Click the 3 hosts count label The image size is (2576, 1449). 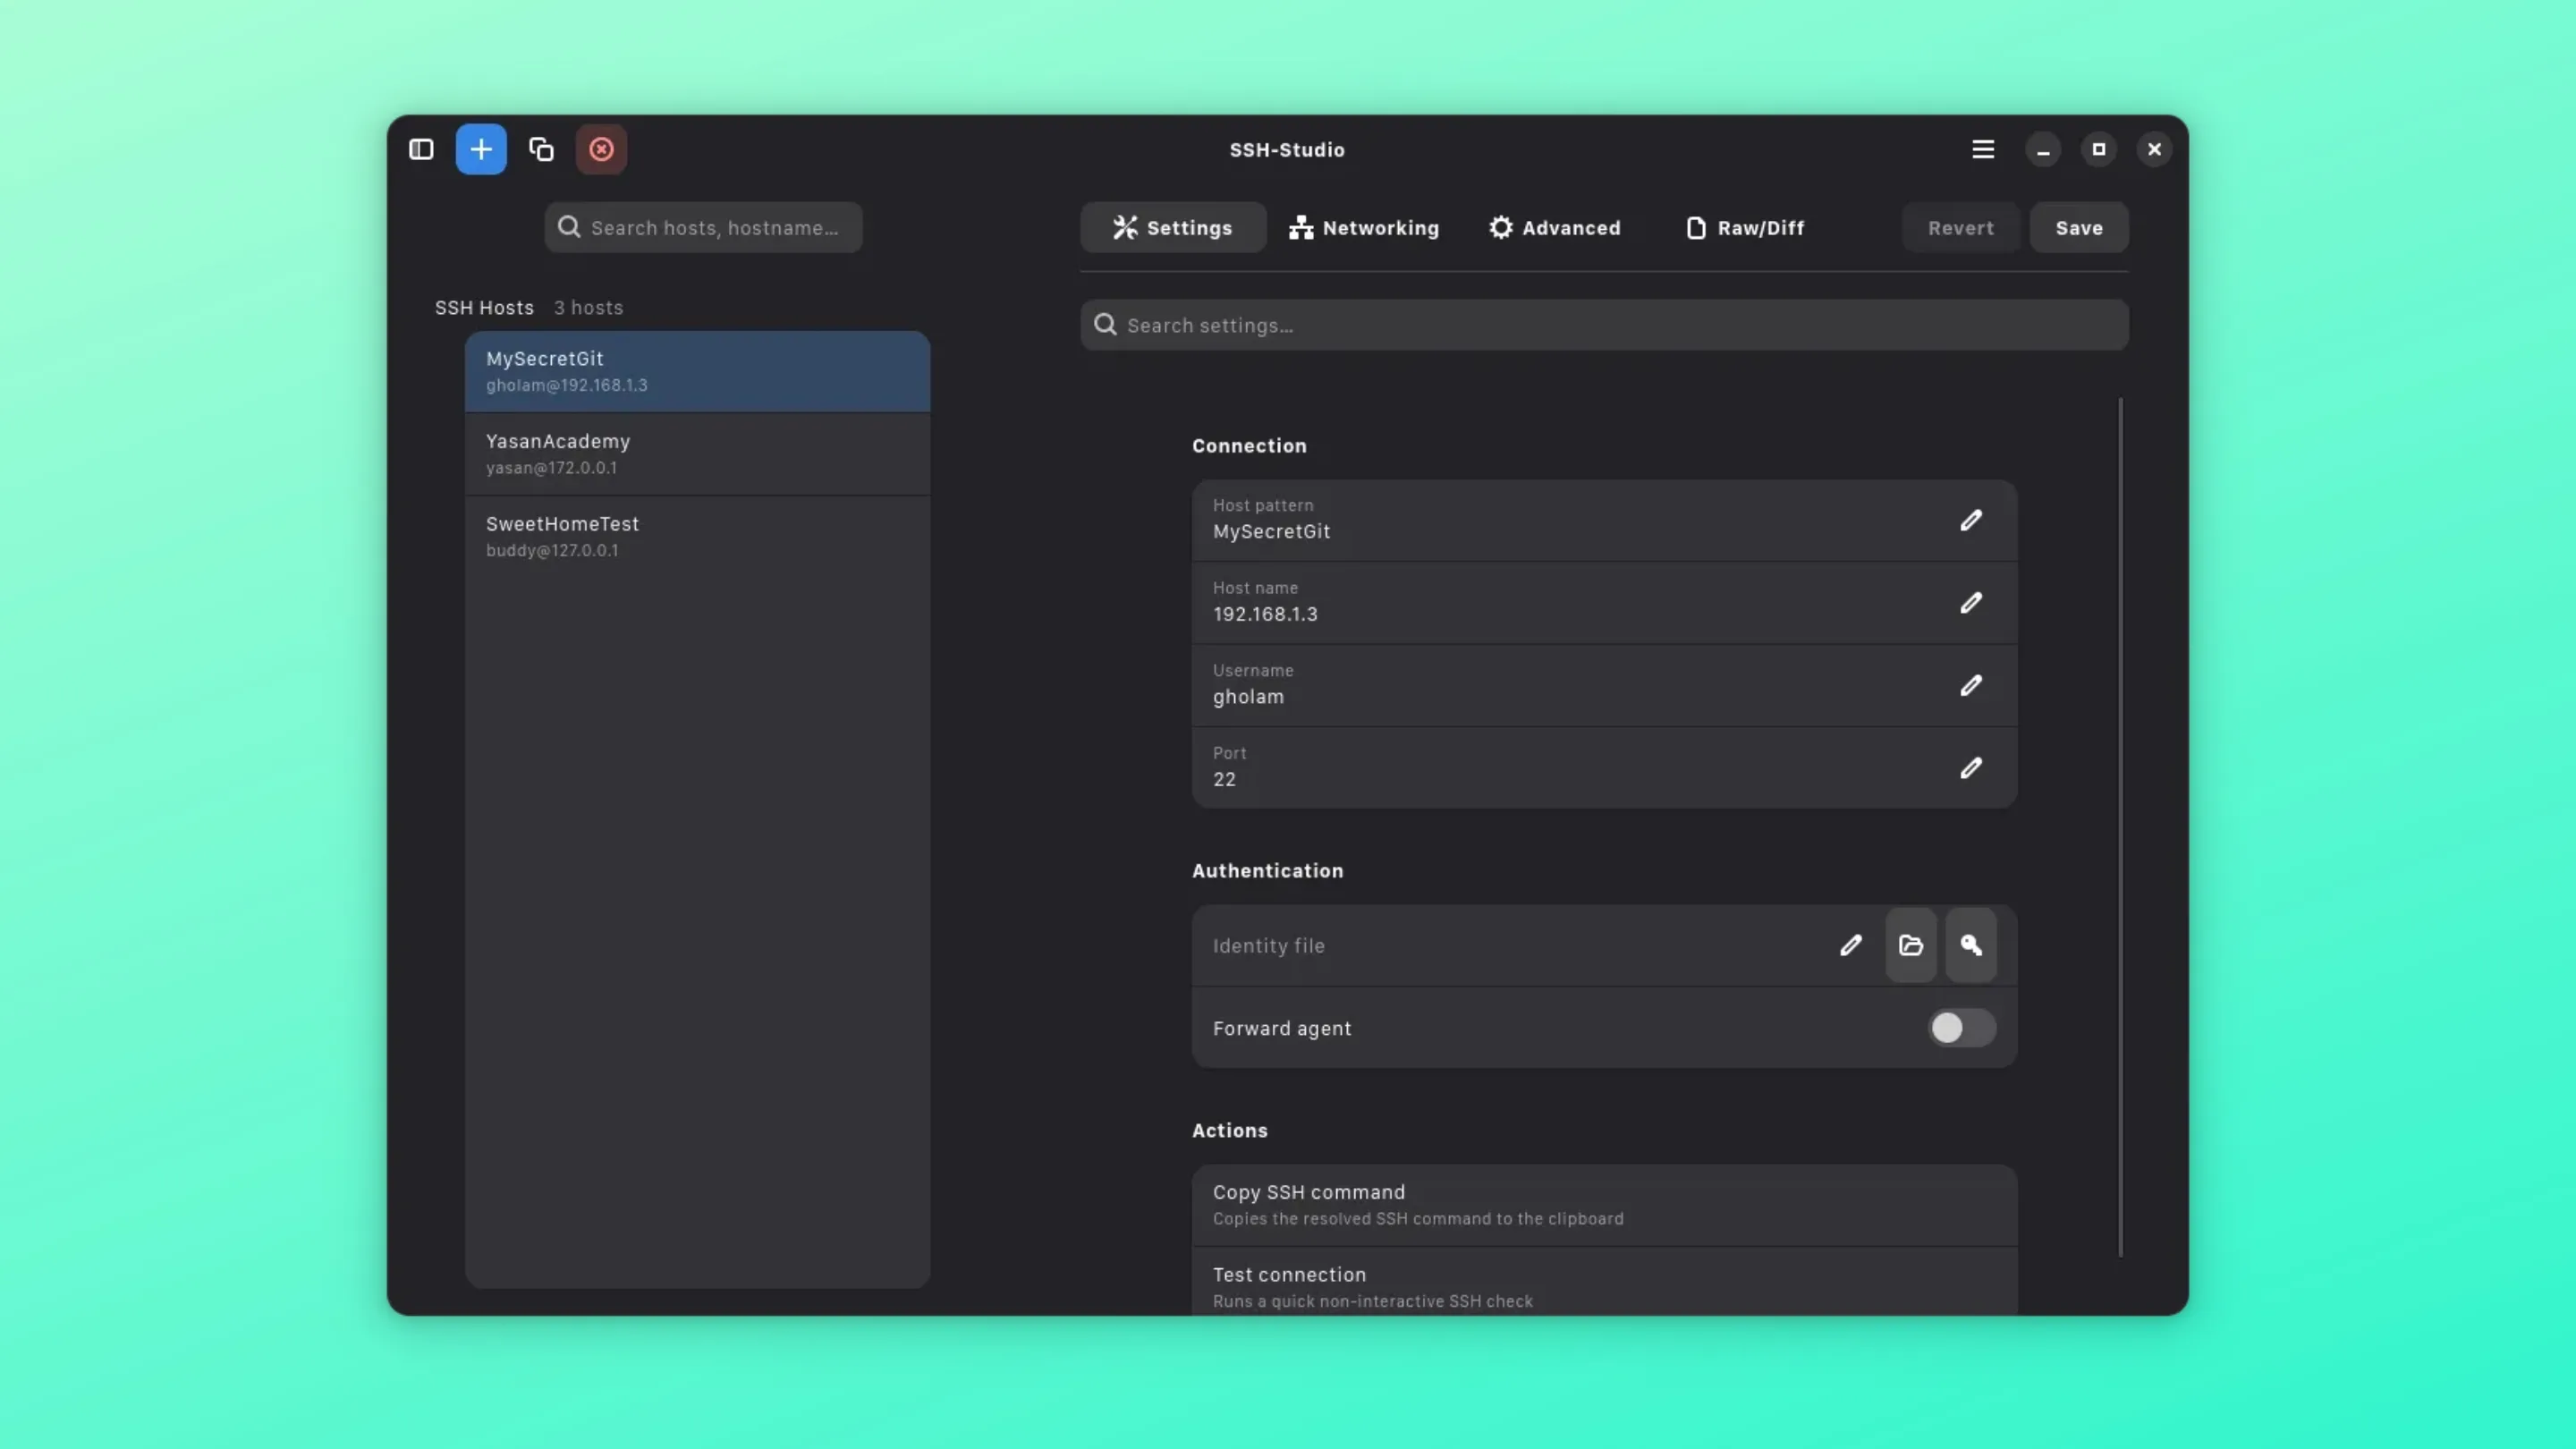point(588,308)
